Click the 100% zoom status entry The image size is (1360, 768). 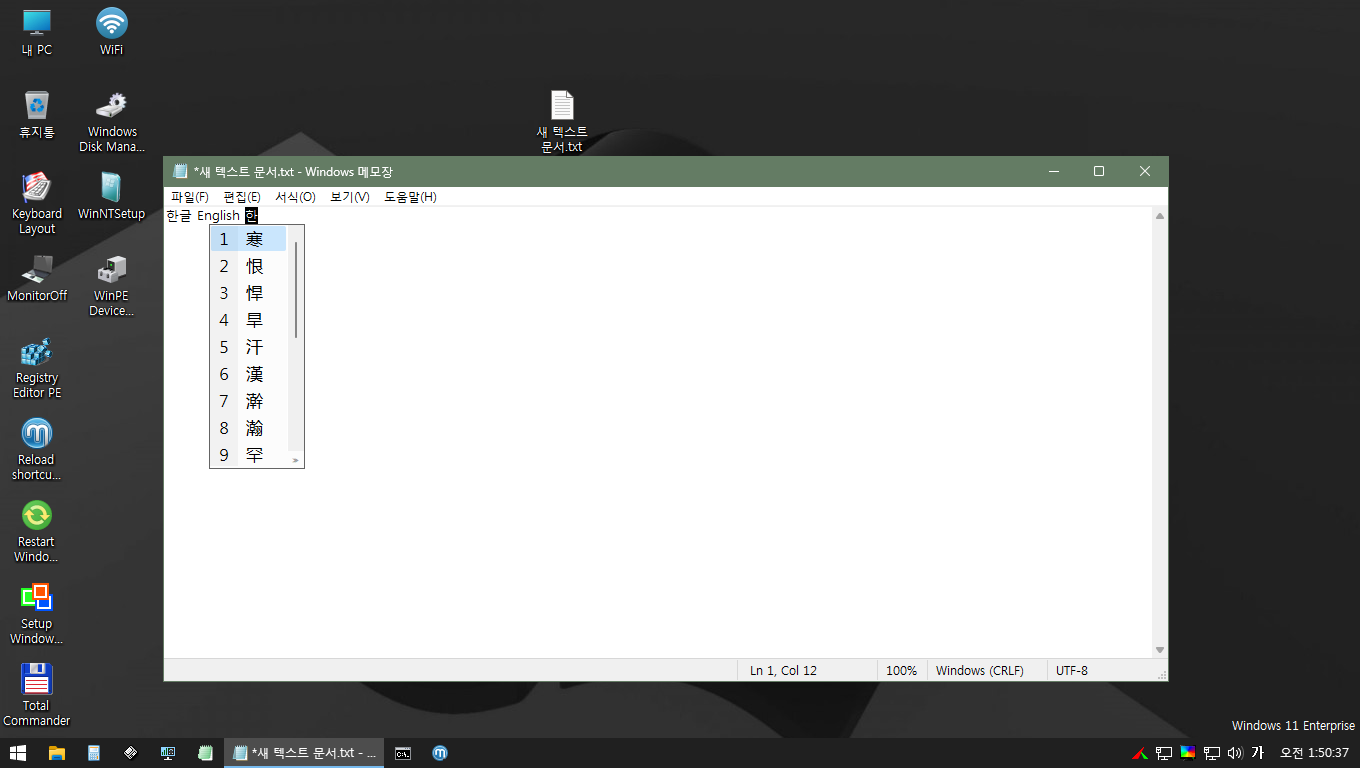[x=901, y=670]
